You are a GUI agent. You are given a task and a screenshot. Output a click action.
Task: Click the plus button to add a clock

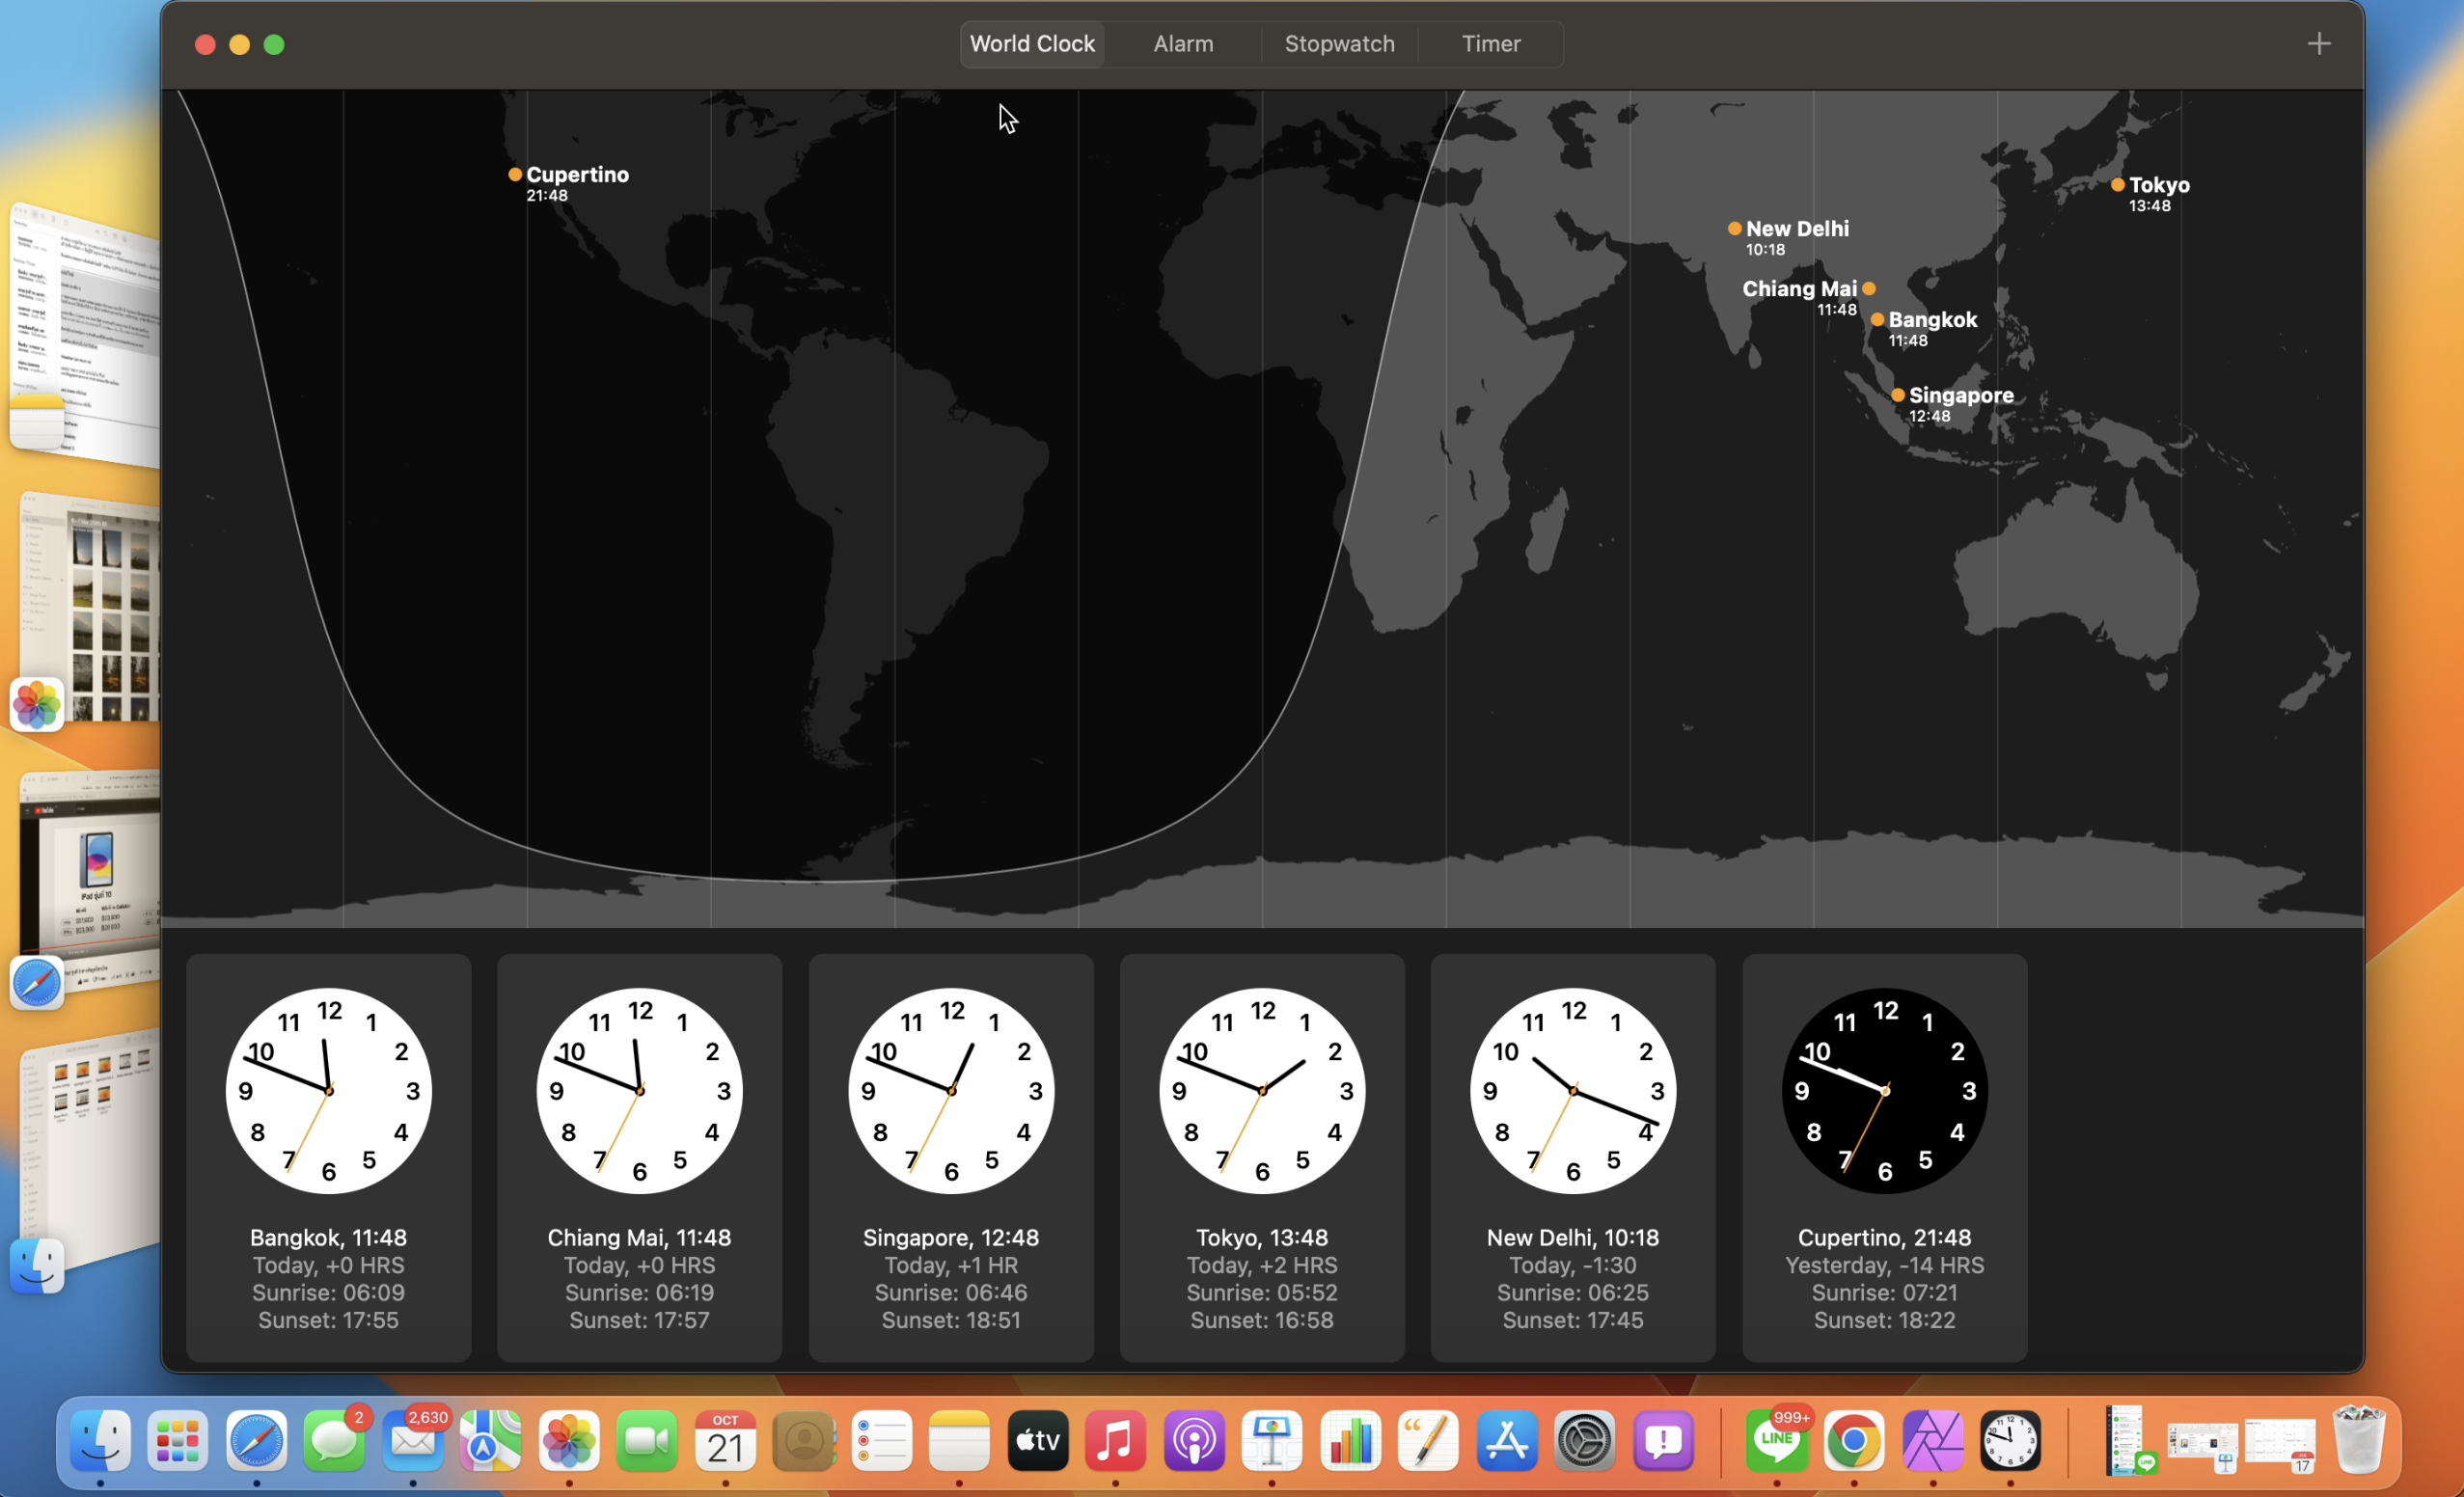coord(2318,44)
